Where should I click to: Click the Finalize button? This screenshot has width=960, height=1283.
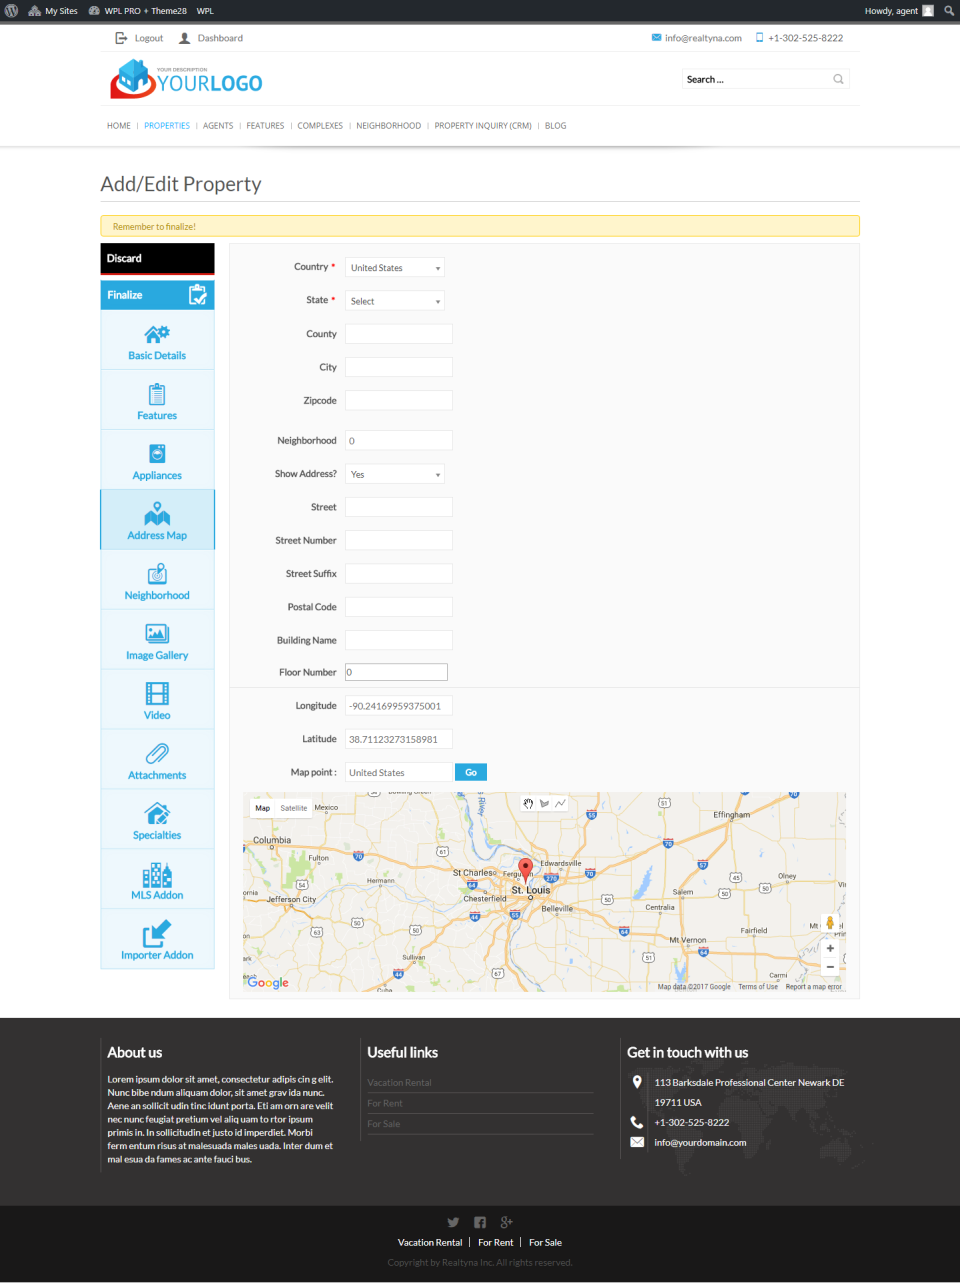click(157, 295)
